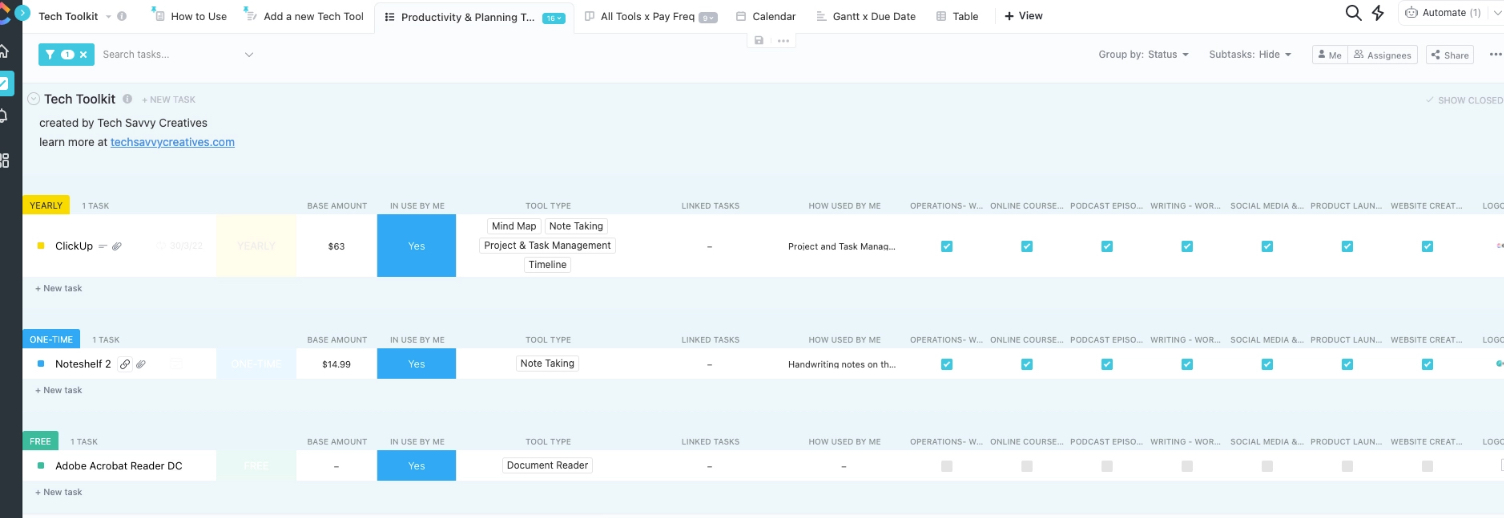Click Adobe Acrobat Reader green status square
1504x518 pixels.
tap(41, 466)
